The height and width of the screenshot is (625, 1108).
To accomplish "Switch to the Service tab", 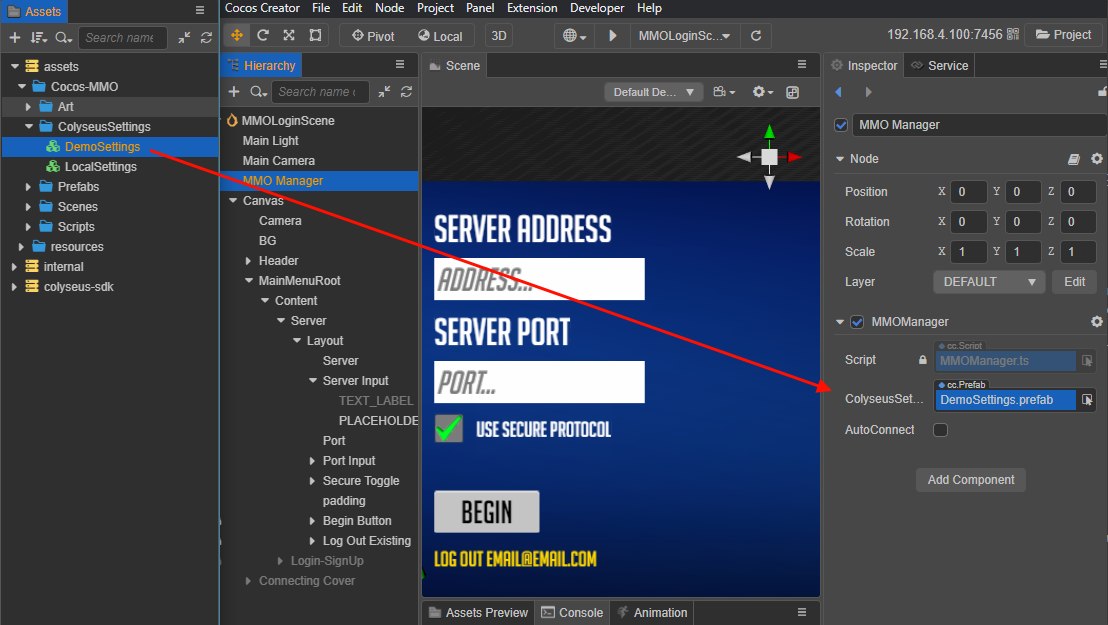I will point(947,66).
